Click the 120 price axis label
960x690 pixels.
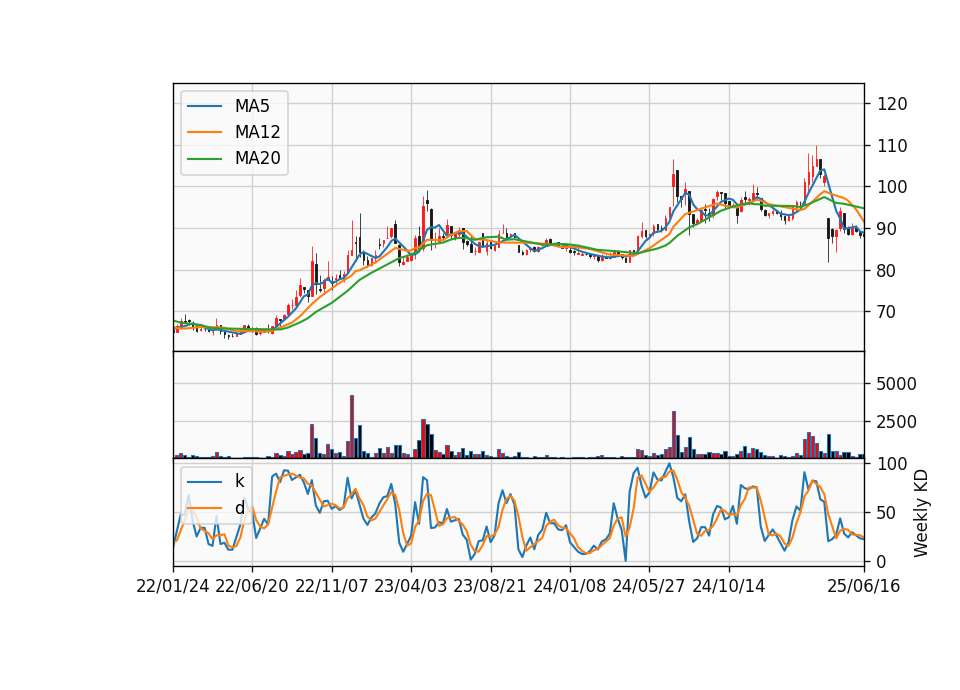point(892,104)
